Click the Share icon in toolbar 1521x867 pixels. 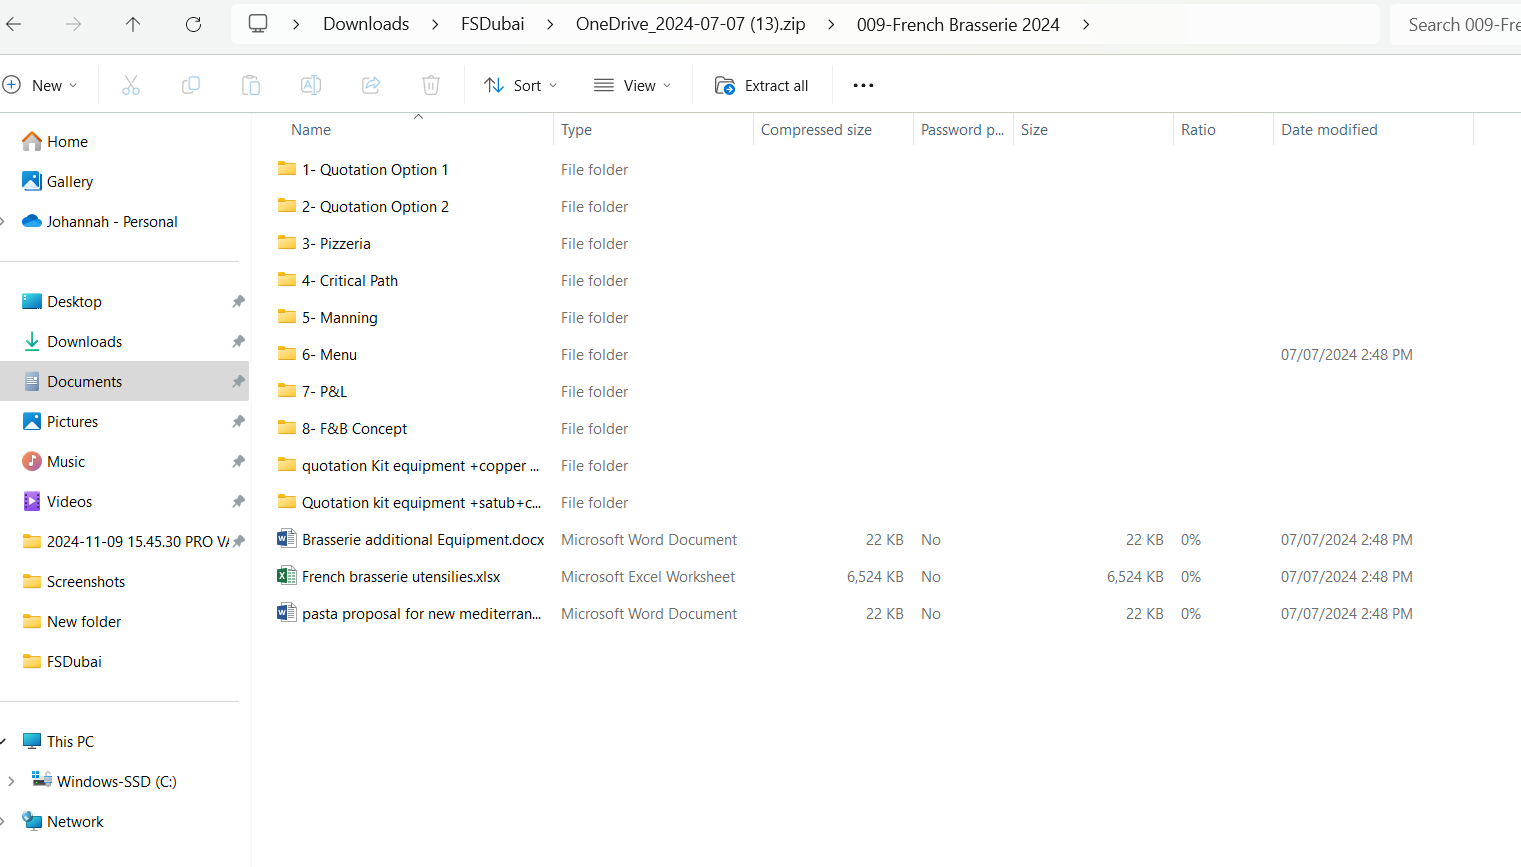[371, 86]
